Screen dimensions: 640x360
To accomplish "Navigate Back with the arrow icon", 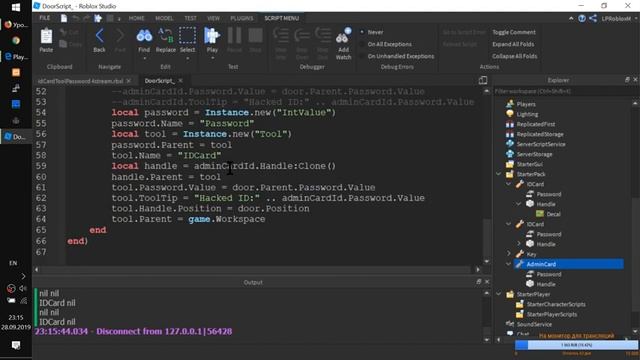I will [99, 36].
